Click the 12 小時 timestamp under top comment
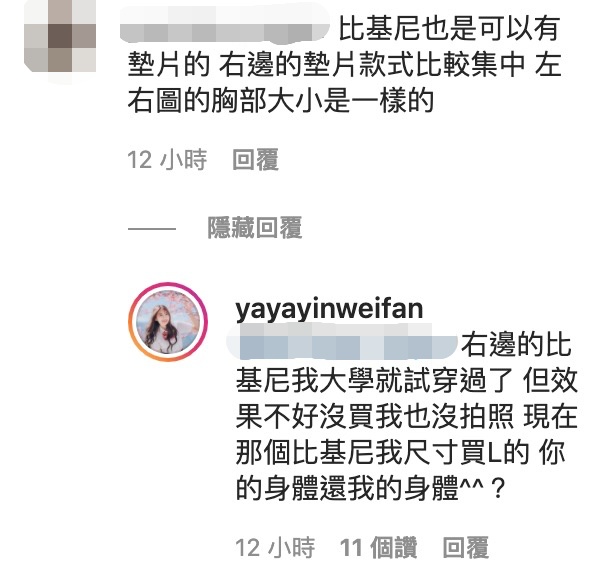The height and width of the screenshot is (576, 604). tap(167, 160)
